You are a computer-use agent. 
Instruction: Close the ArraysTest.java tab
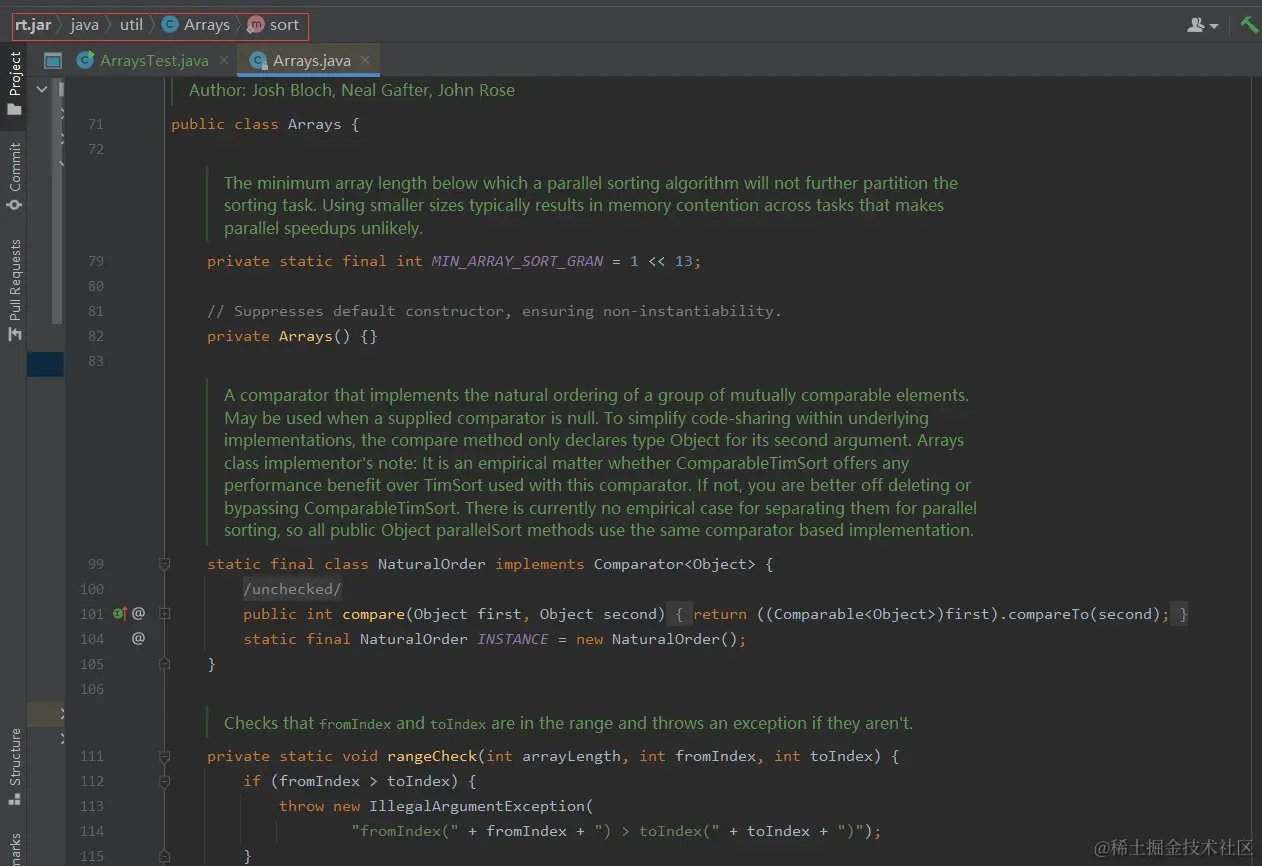[x=224, y=61]
